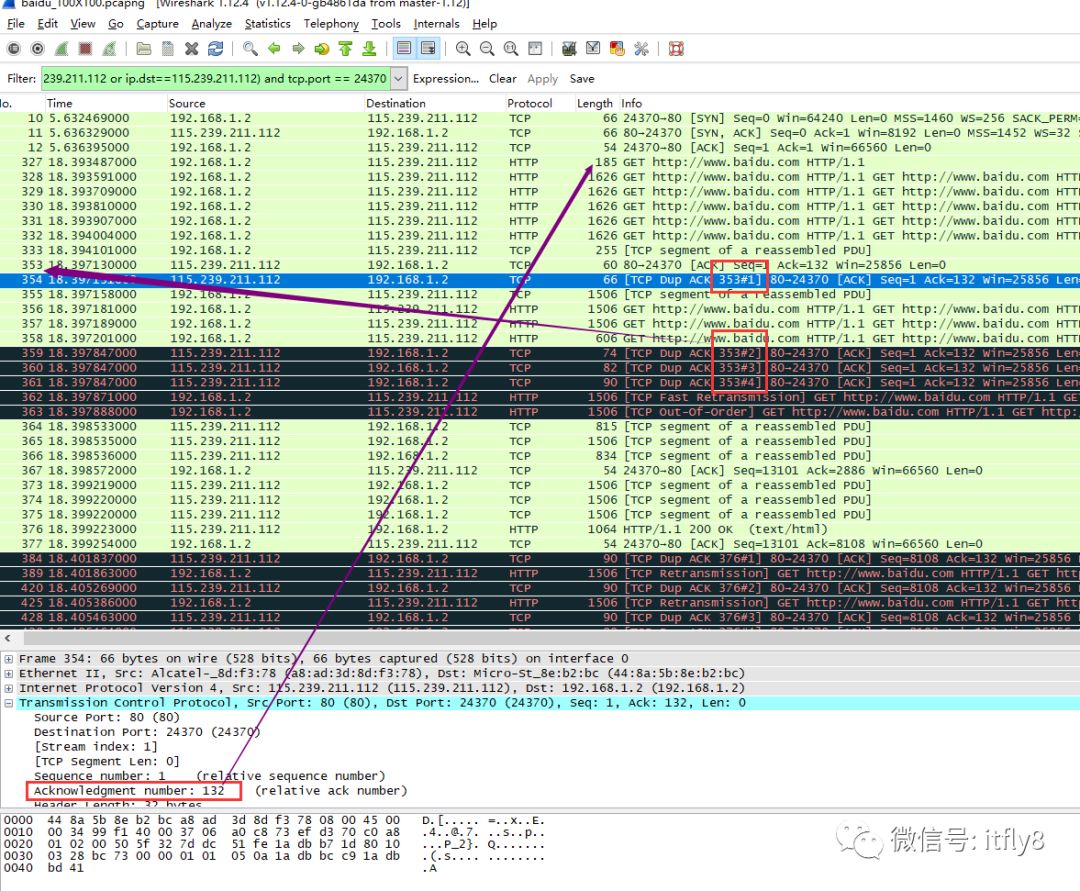Open the View menu
The width and height of the screenshot is (1080, 891).
click(83, 24)
